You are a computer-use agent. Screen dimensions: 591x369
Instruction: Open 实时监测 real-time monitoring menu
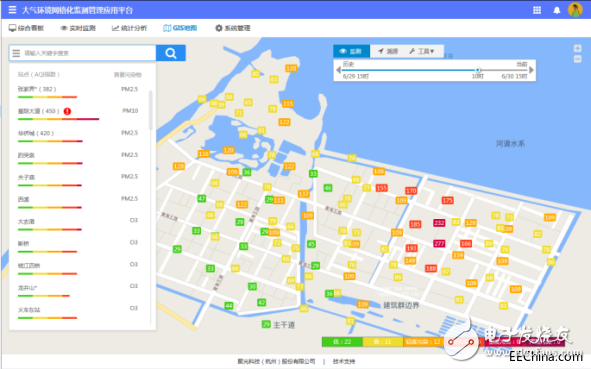(78, 28)
